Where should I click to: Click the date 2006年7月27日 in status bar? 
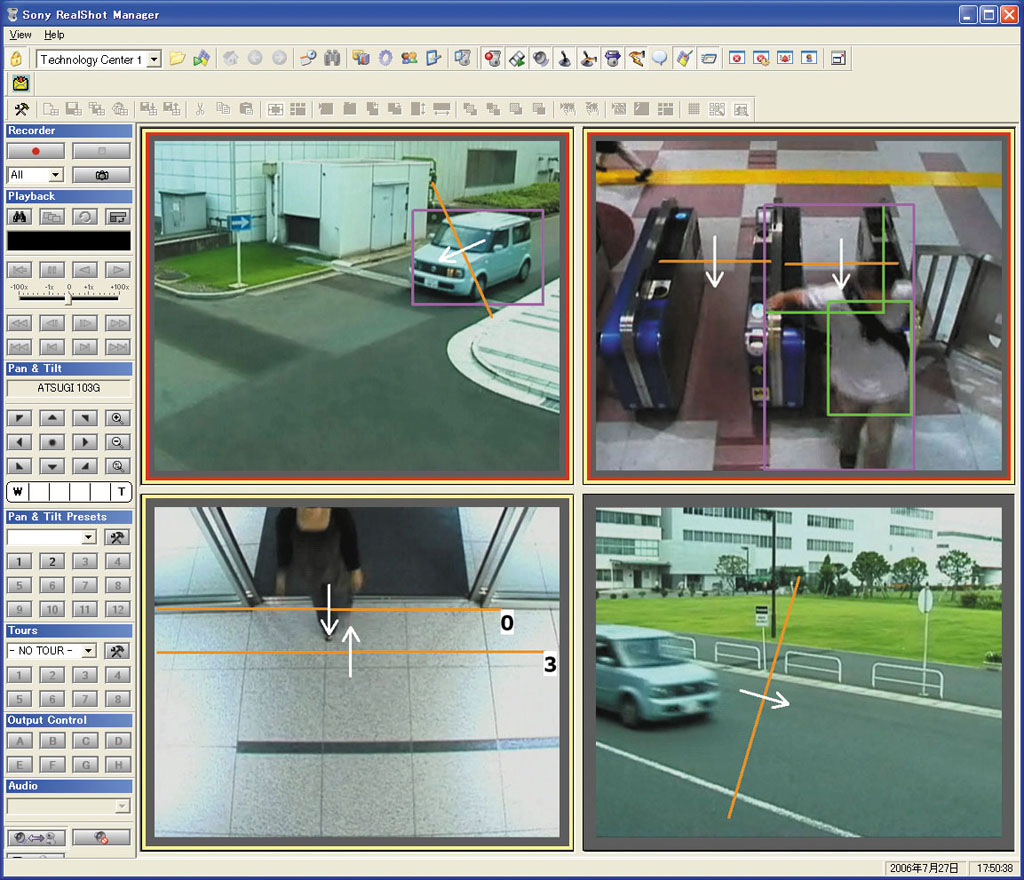pos(924,868)
